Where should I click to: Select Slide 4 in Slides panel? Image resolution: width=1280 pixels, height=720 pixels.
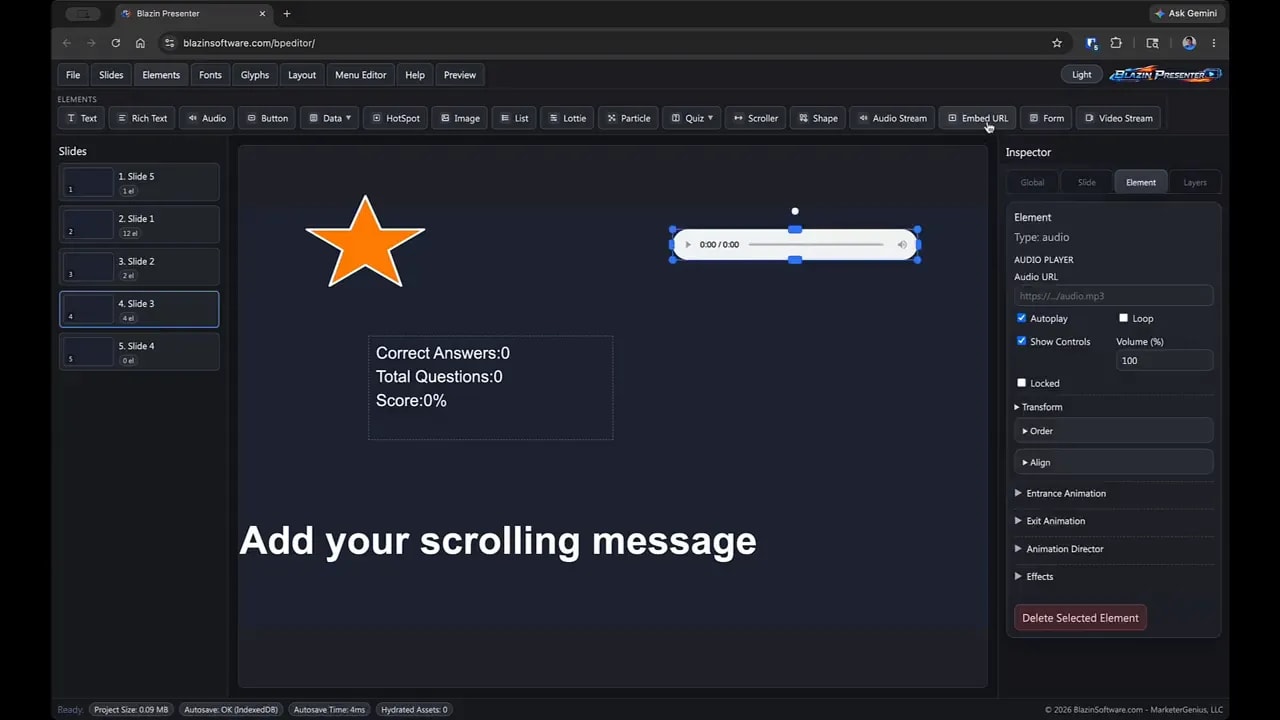tap(139, 352)
